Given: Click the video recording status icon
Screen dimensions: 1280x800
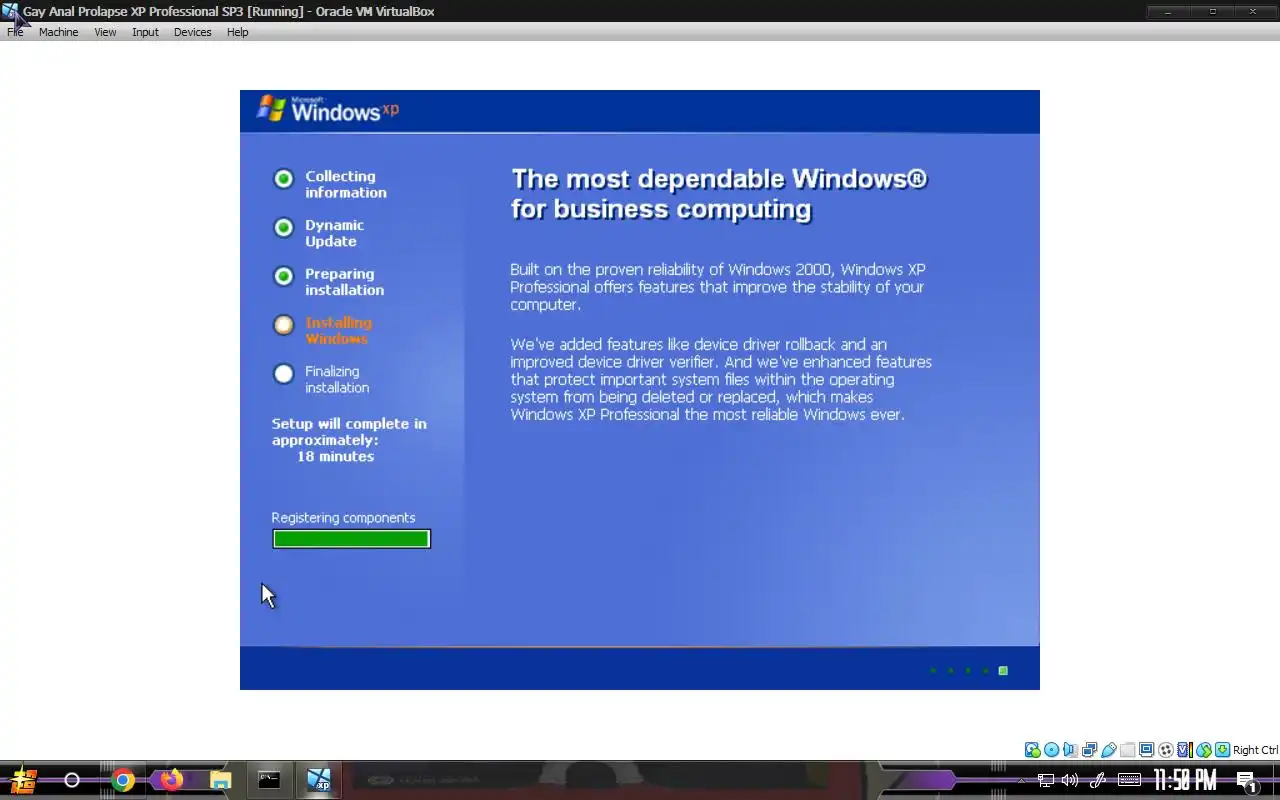Looking at the screenshot, I should (1165, 750).
